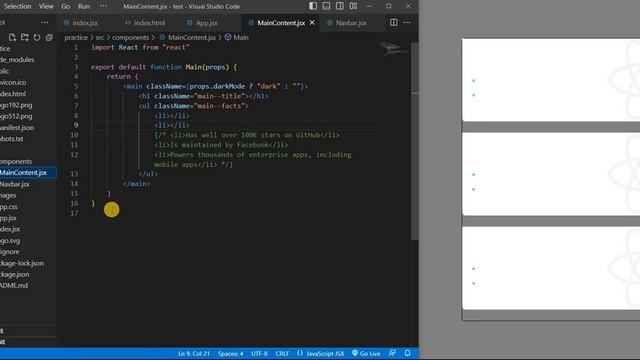The height and width of the screenshot is (360, 640).
Task: Open logo192.png in the Explorer tree
Action: [x=28, y=105]
